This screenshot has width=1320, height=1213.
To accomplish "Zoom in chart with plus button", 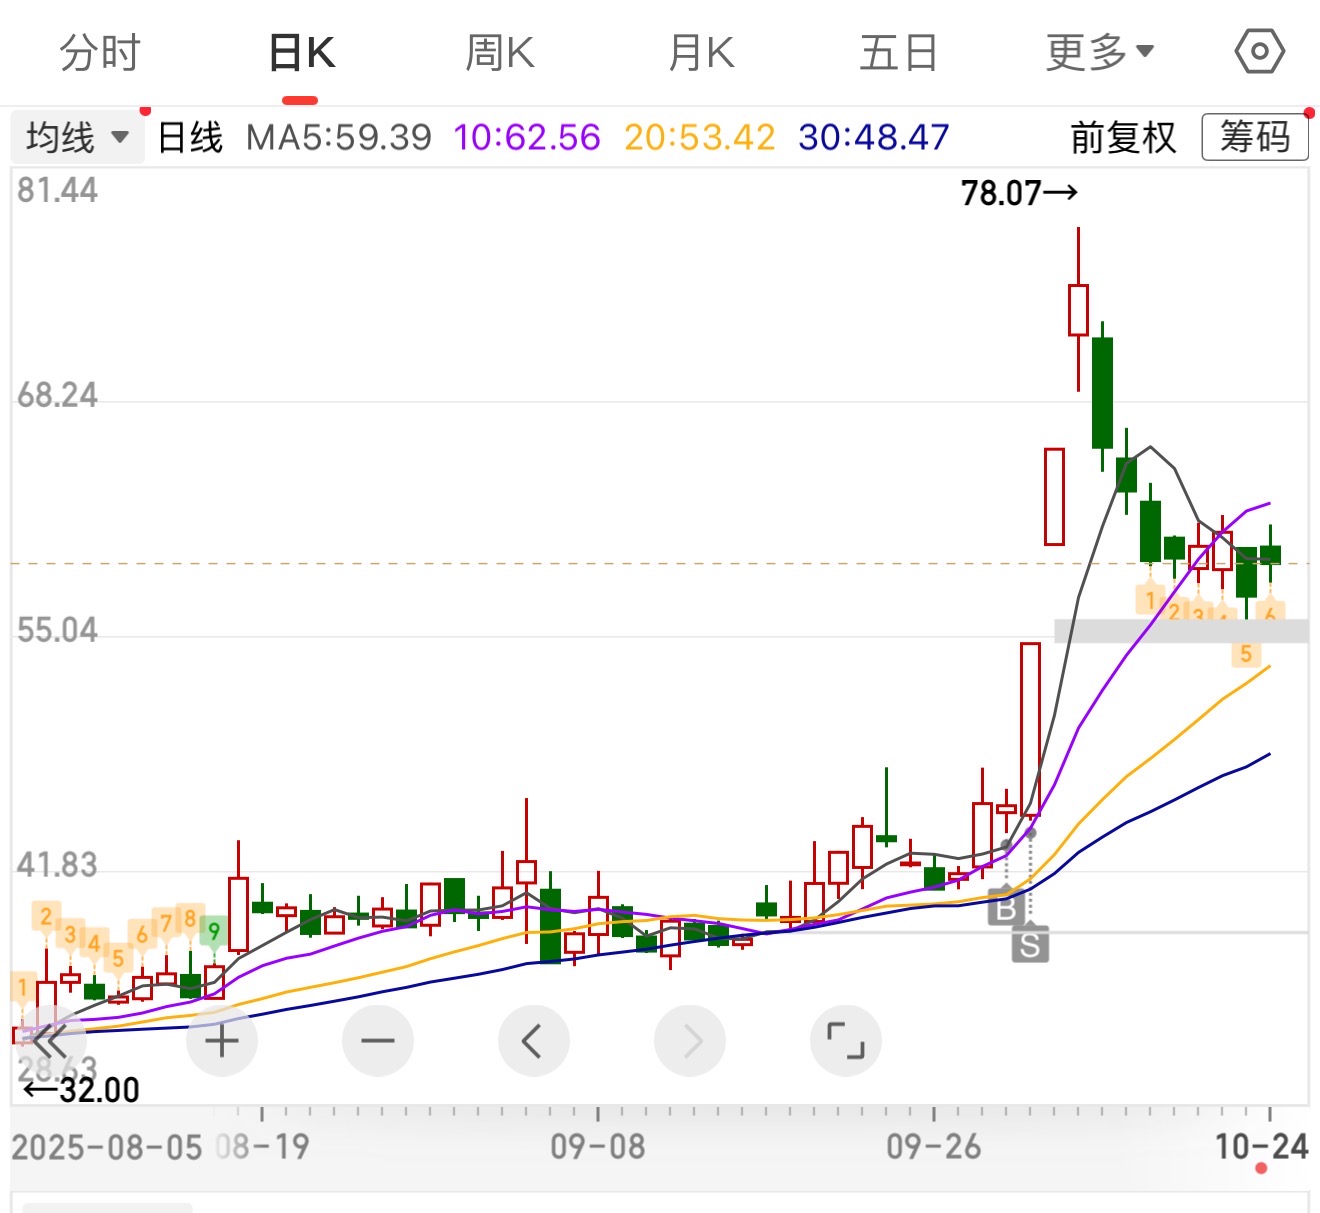I will click(222, 1041).
